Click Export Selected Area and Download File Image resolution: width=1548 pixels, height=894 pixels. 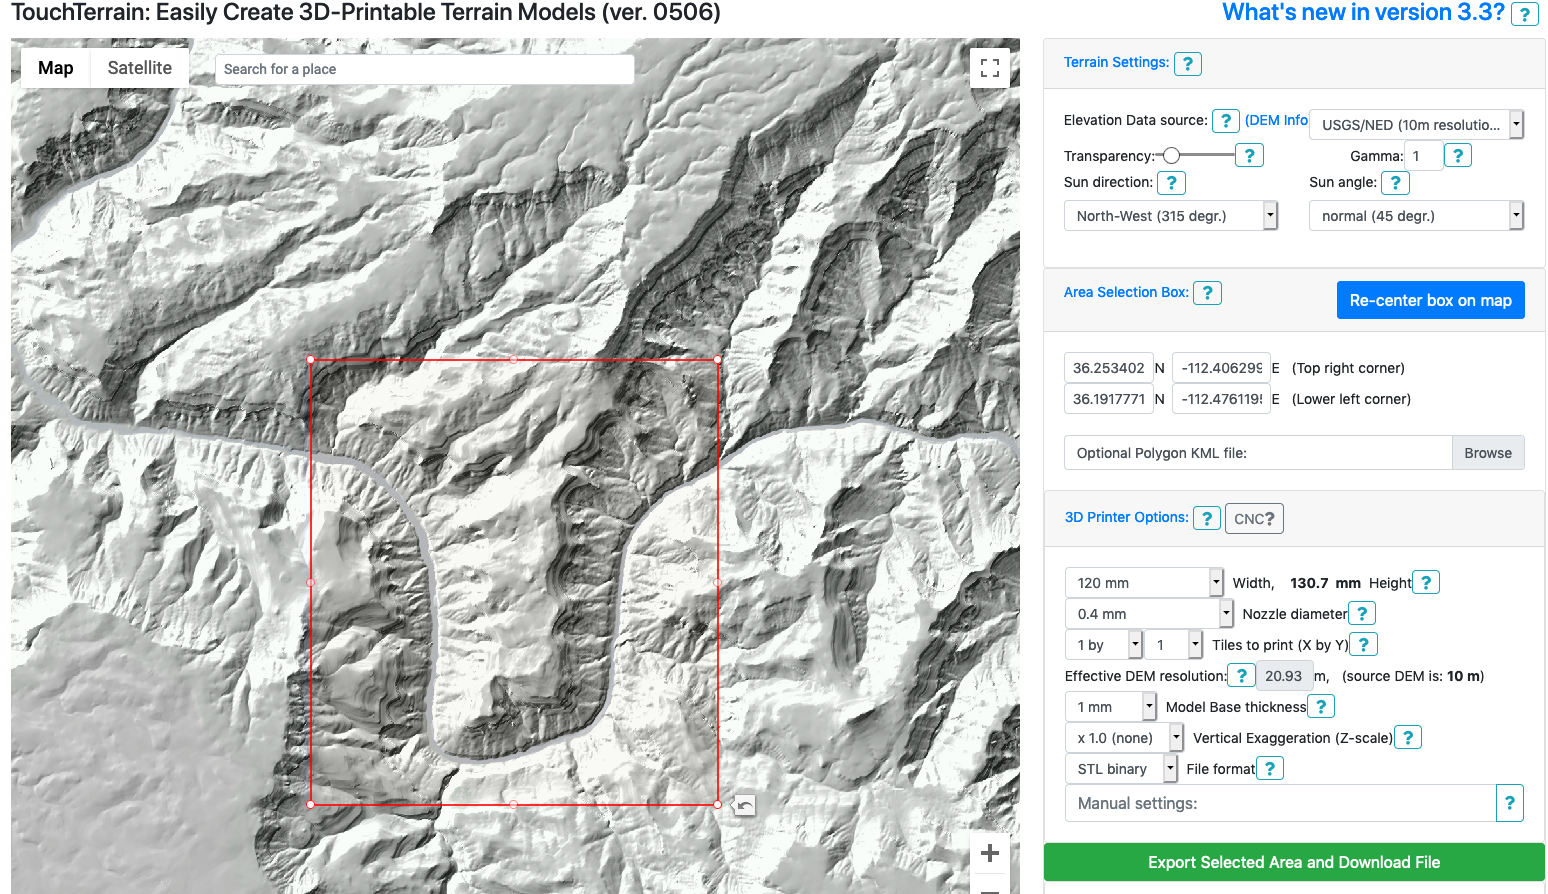click(x=1293, y=862)
